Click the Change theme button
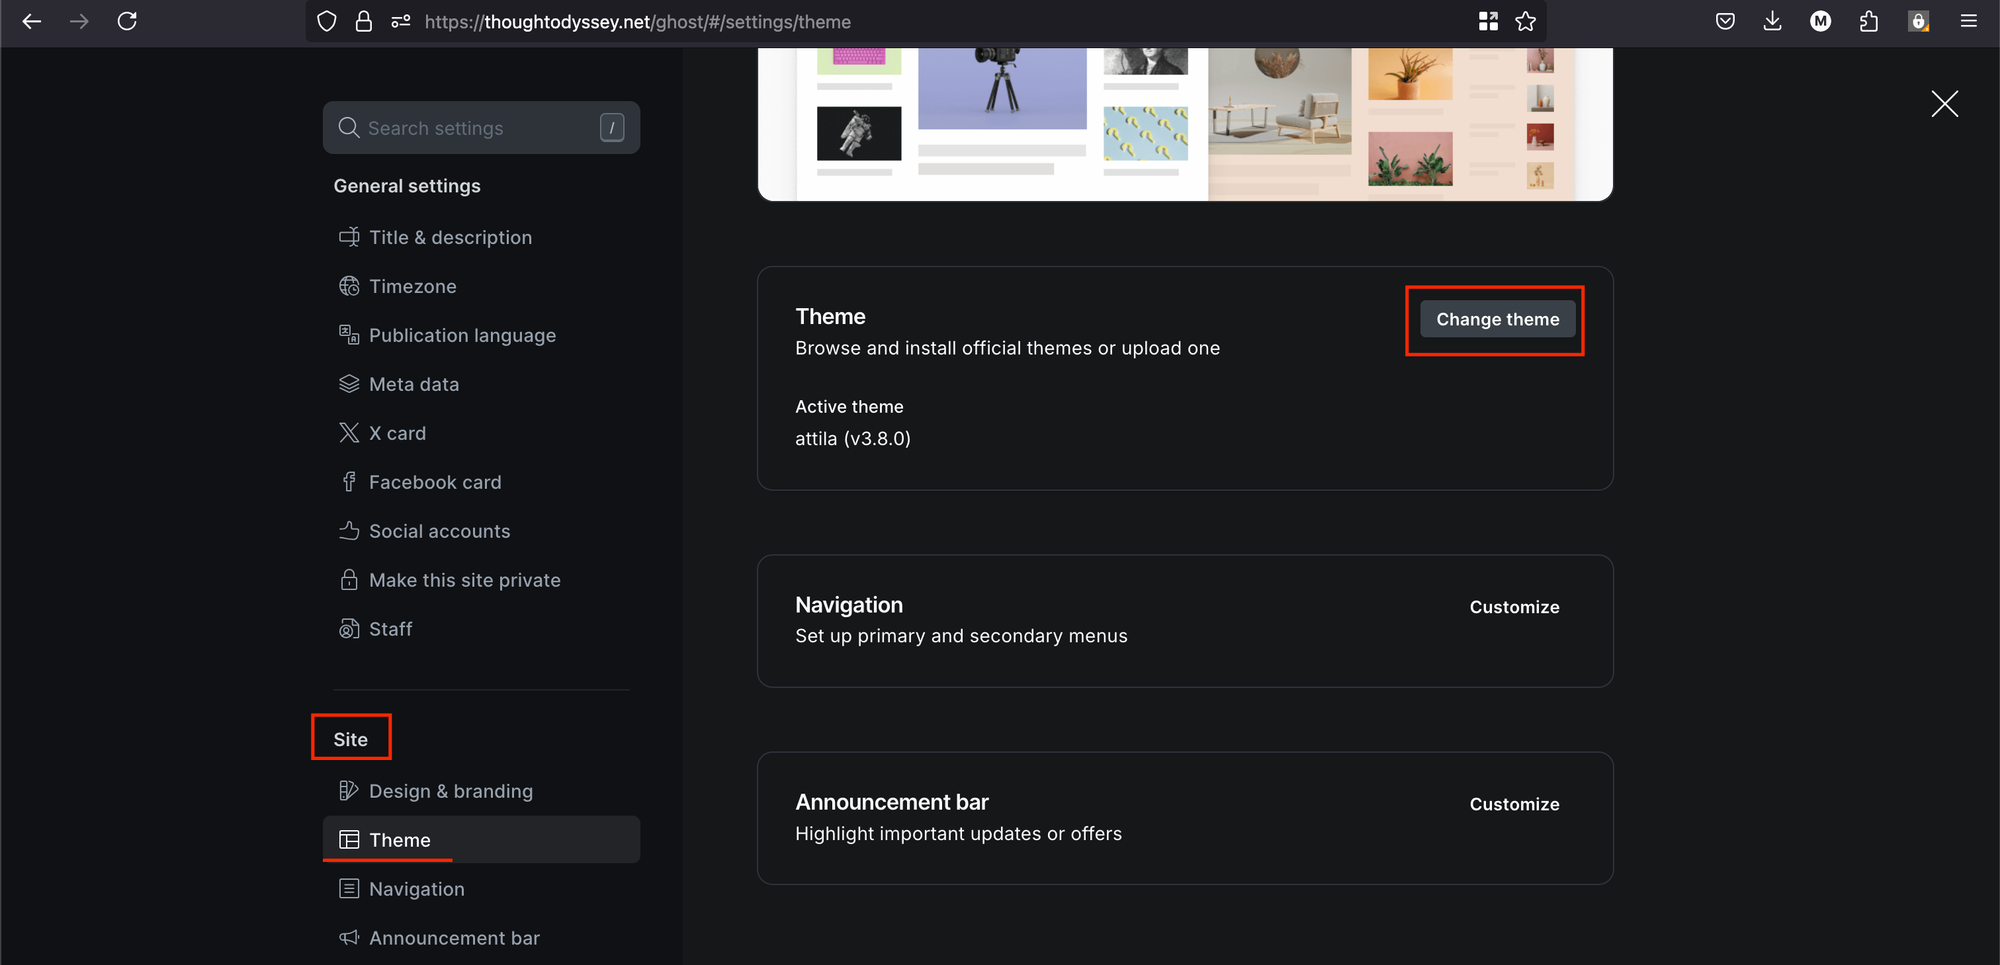Screen dimensions: 2000x965 pos(1497,319)
